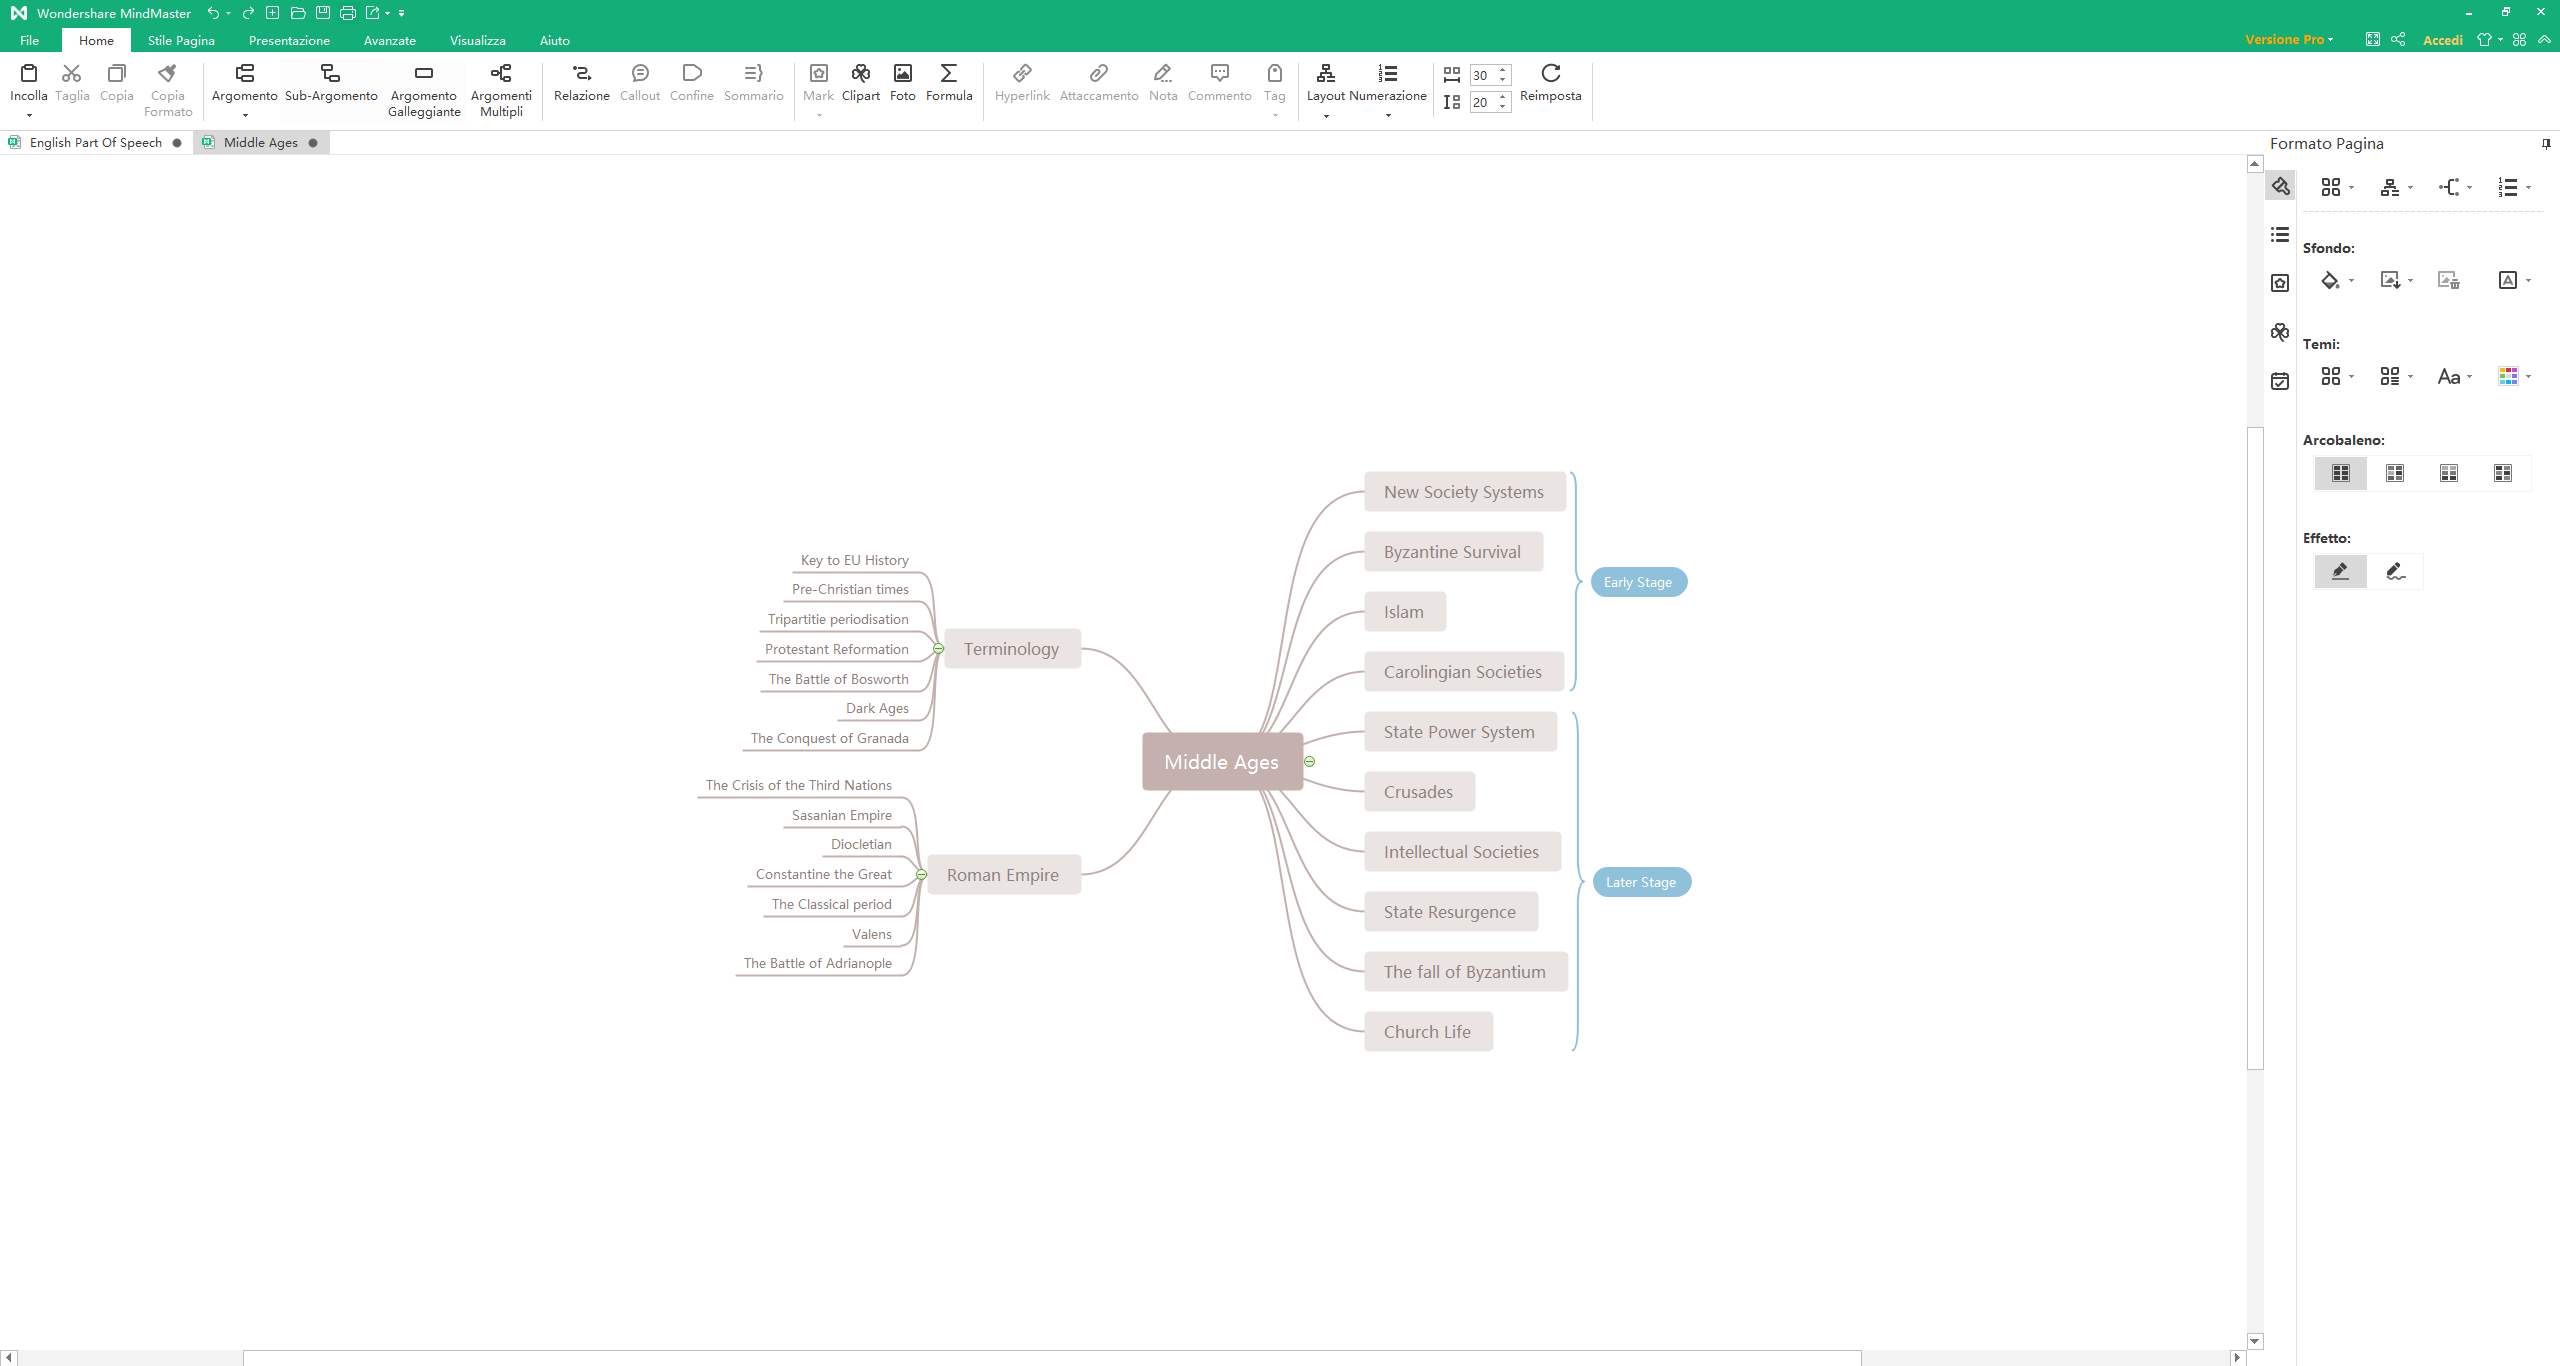
Task: Select the second Arcobaleno rainbow style
Action: [x=2395, y=473]
